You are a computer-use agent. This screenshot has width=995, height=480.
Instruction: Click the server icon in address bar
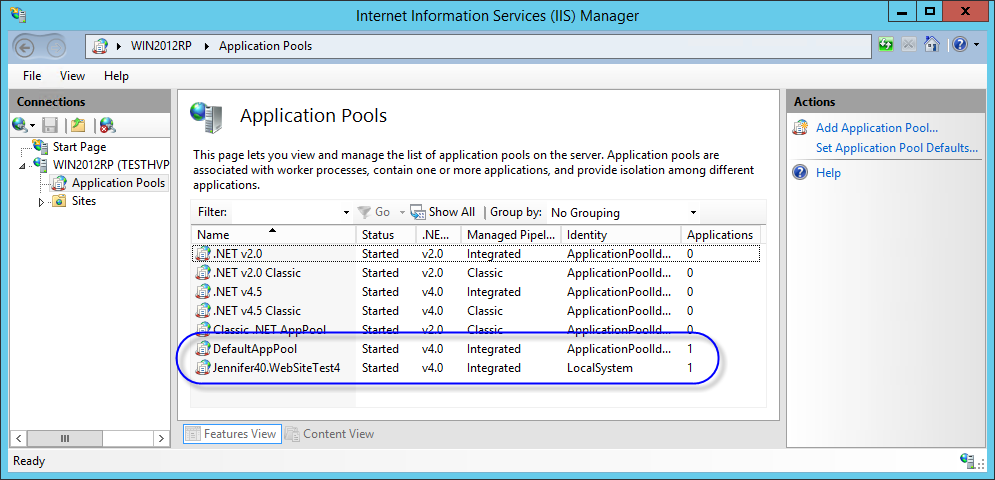[100, 46]
